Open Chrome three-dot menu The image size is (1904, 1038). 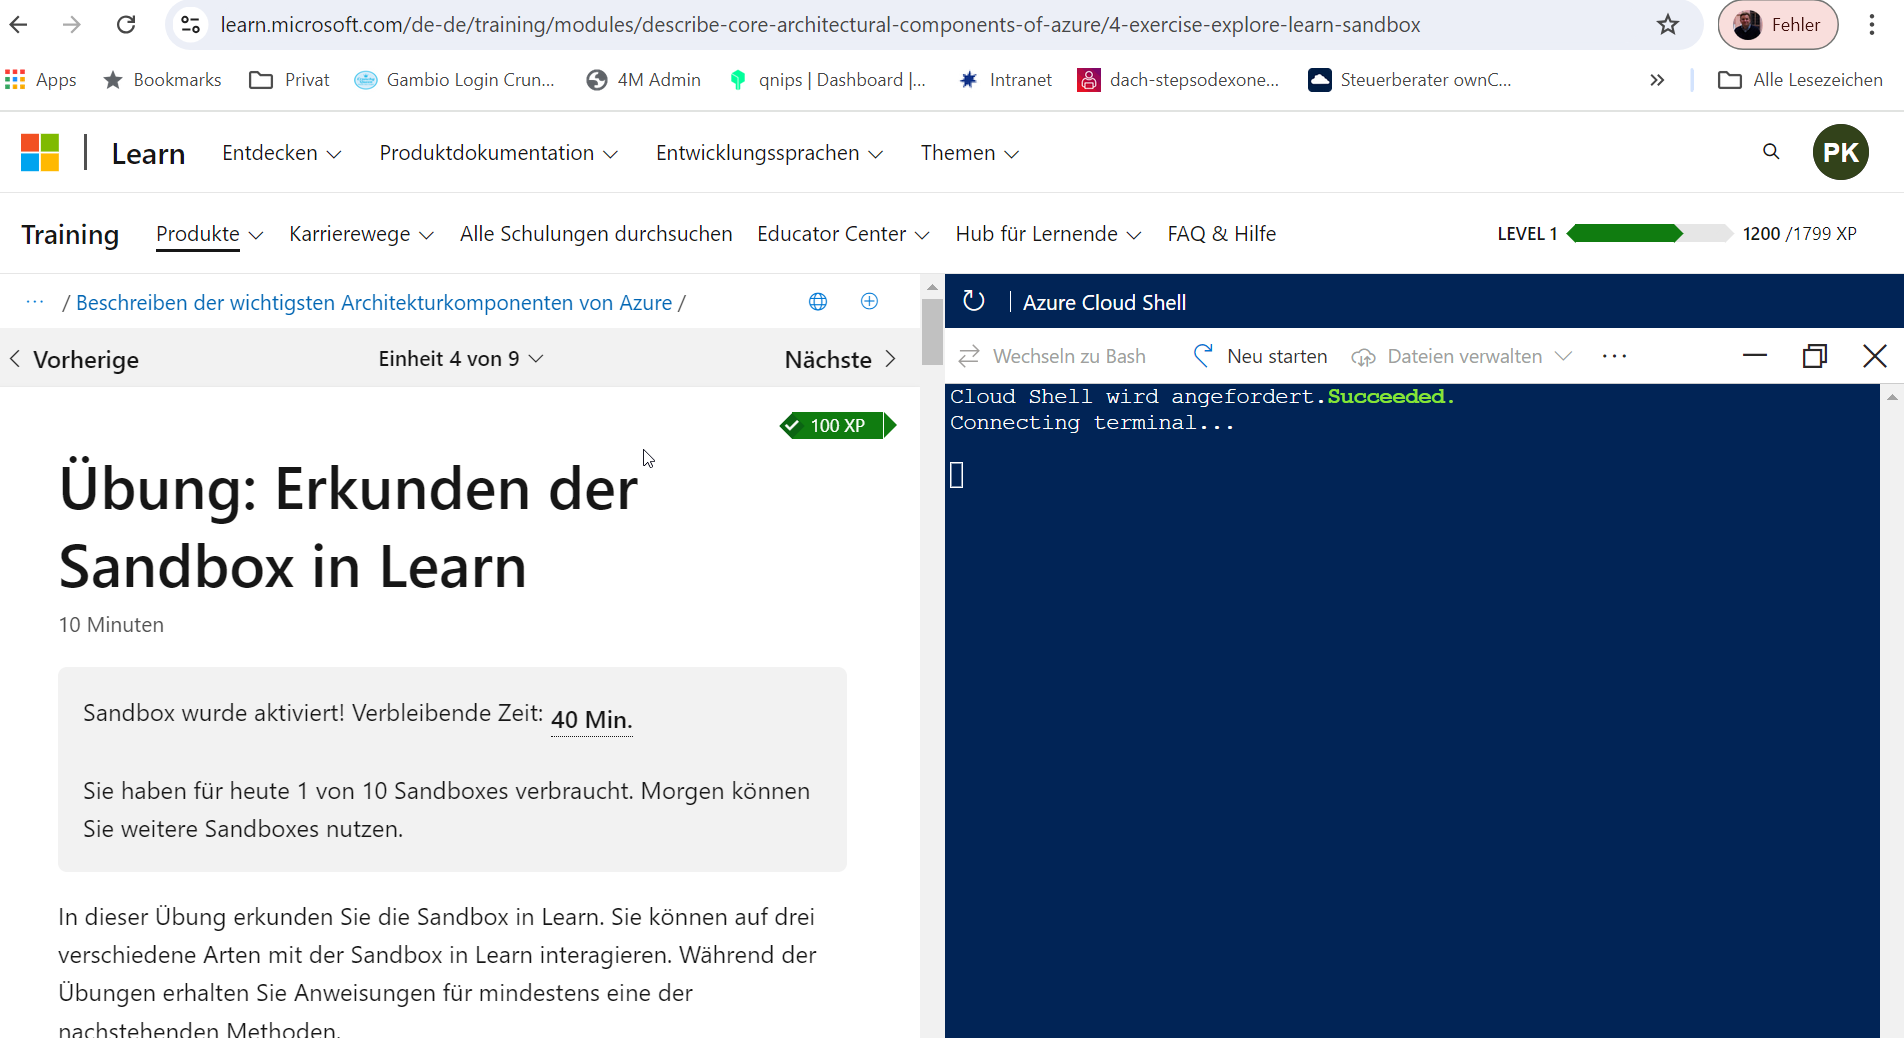point(1872,25)
